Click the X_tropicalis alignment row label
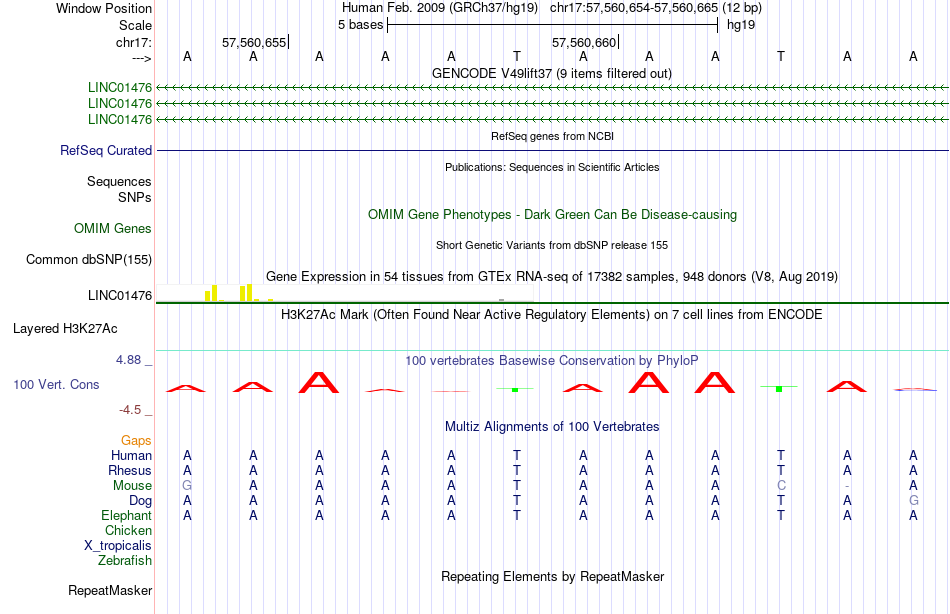Viewport: 950px width, 614px height. pyautogui.click(x=118, y=546)
